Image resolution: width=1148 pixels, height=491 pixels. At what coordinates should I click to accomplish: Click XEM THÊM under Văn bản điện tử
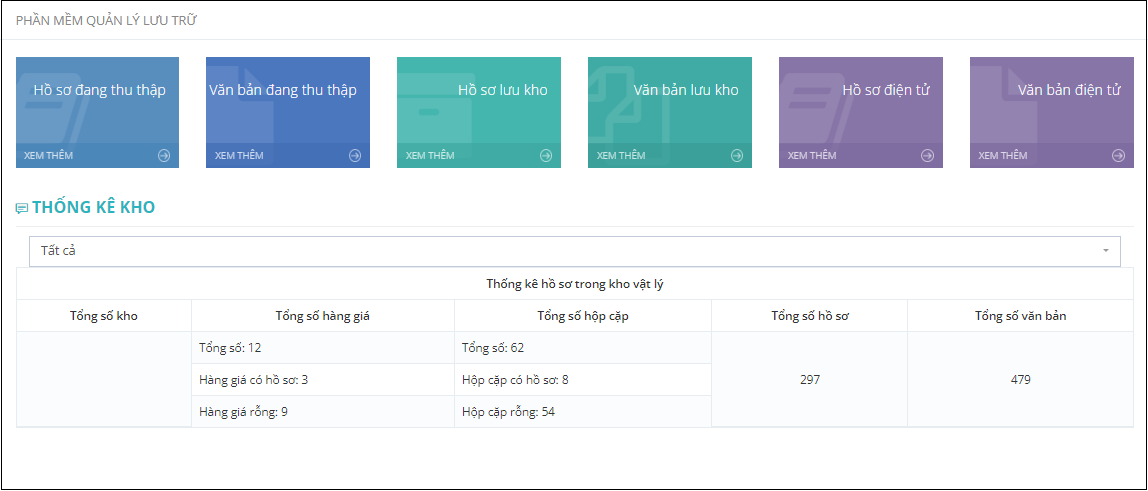(1003, 155)
